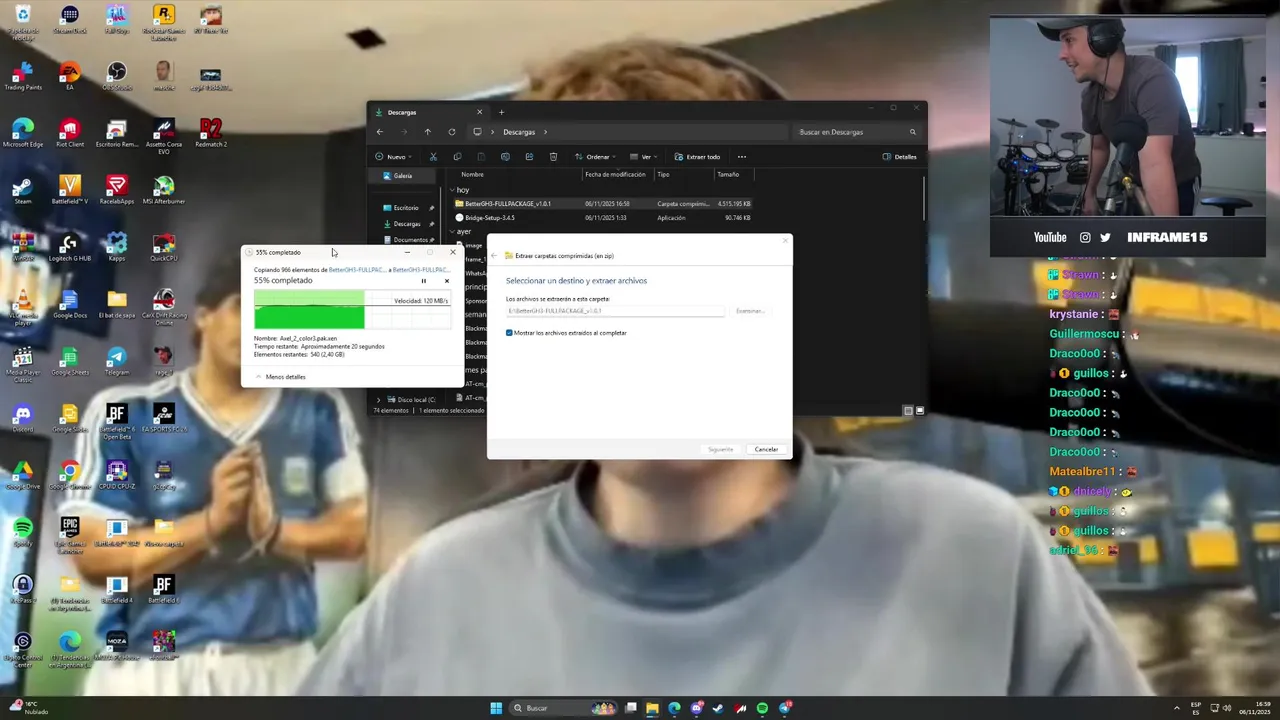Click the Siguiente button in extraction wizard

tap(720, 449)
